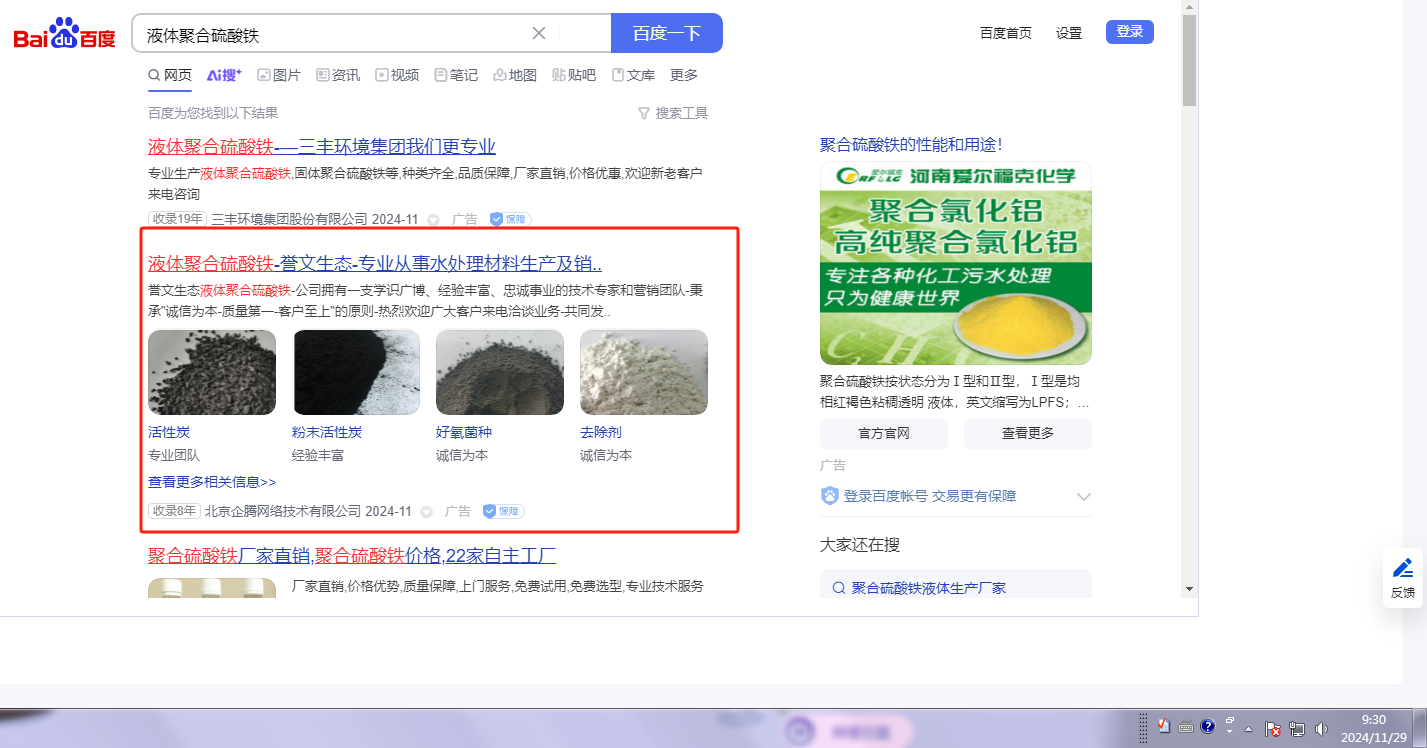Screen dimensions: 1427x748
Task: Open the 活性炭 granules thumbnail
Action: click(x=212, y=372)
